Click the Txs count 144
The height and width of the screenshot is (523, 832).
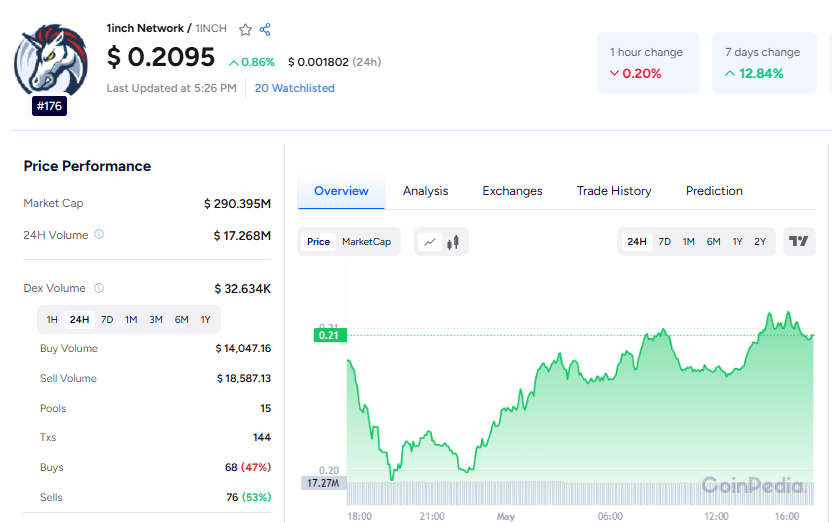pyautogui.click(x=262, y=438)
